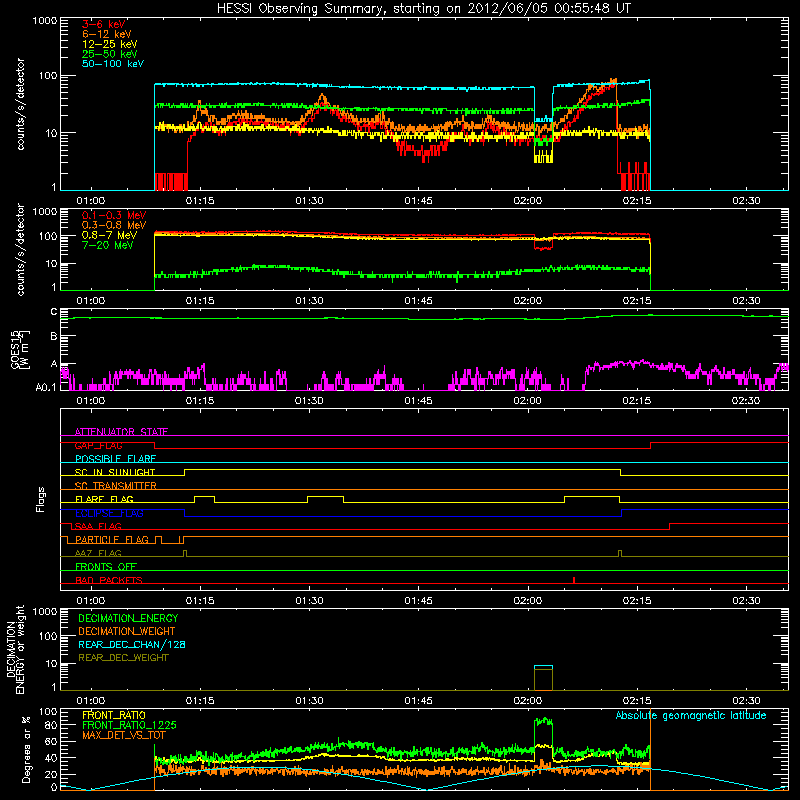Click the MAX_DET_VS_TOT legend label
The height and width of the screenshot is (800, 800).
(x=124, y=735)
